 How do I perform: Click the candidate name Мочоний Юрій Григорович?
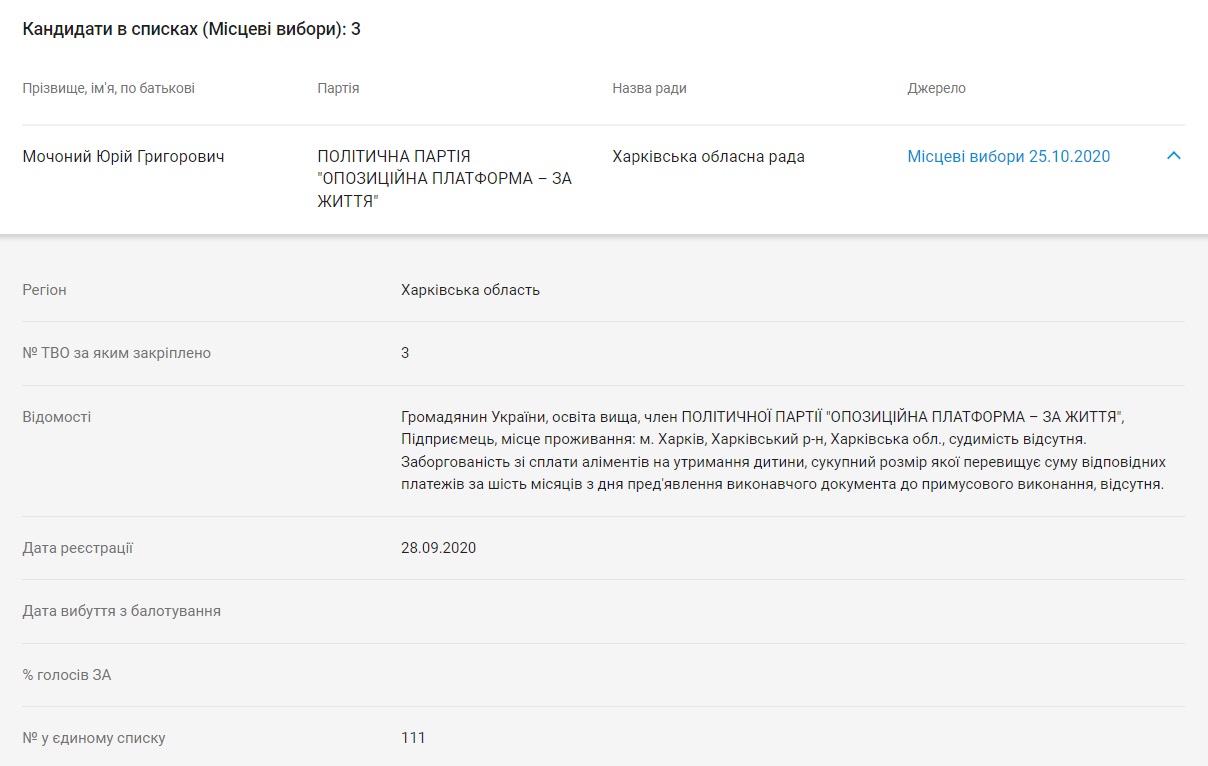coord(123,157)
